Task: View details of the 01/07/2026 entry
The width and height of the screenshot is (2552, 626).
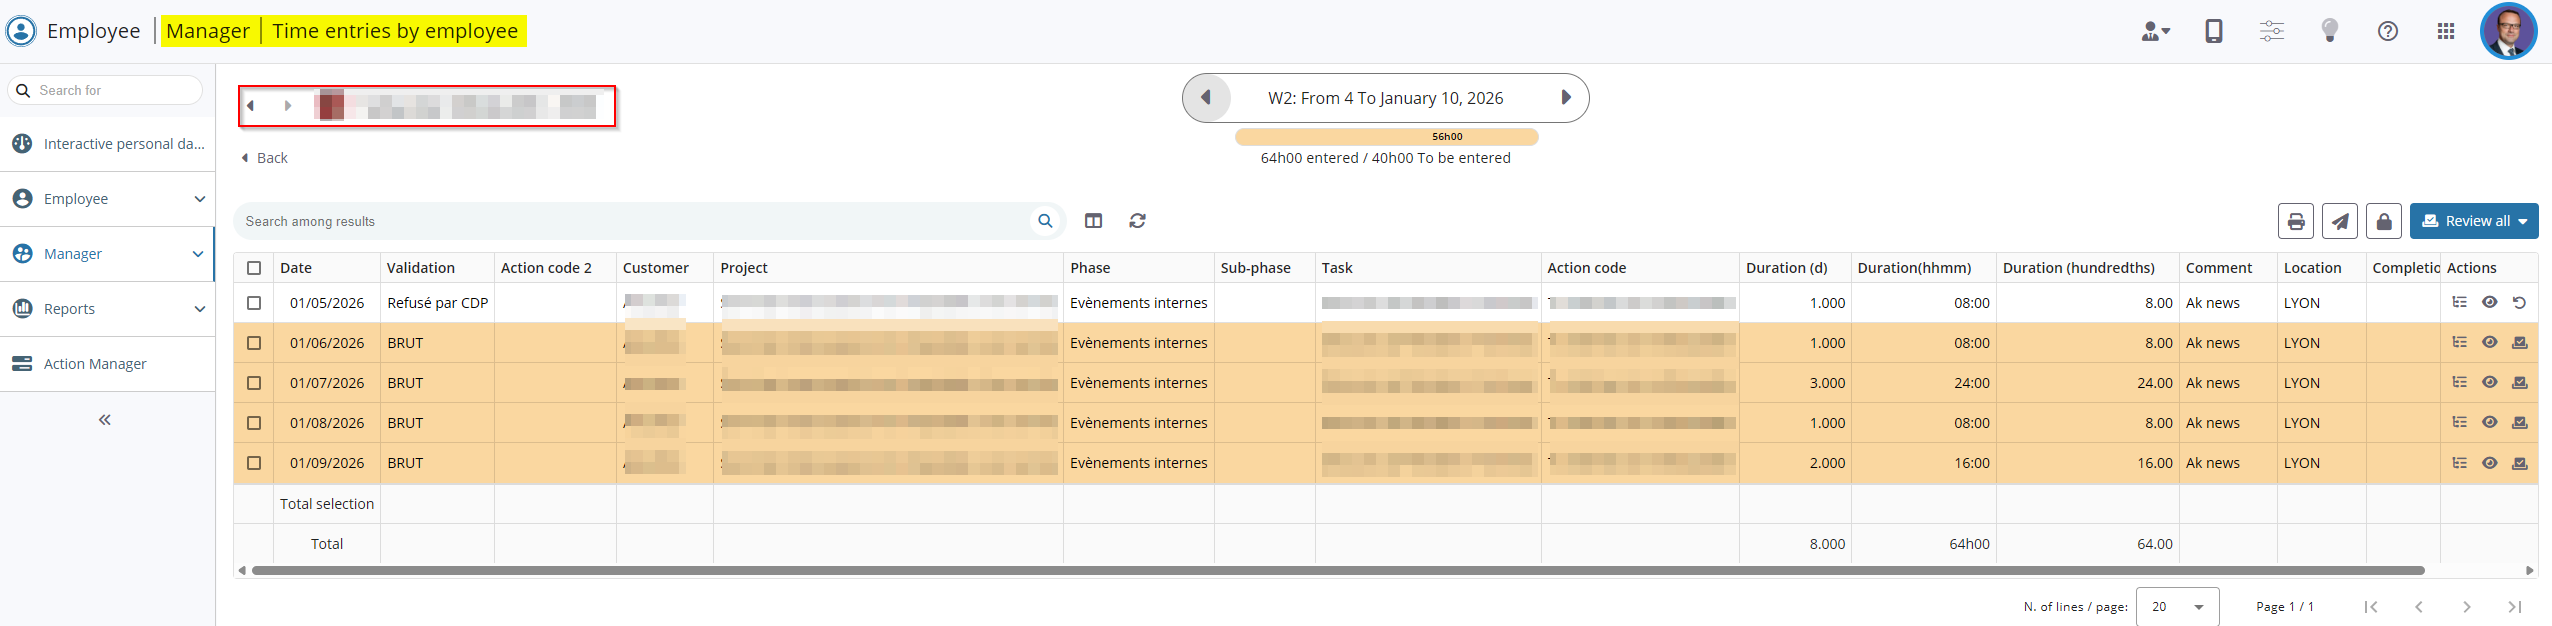Action: 2490,382
